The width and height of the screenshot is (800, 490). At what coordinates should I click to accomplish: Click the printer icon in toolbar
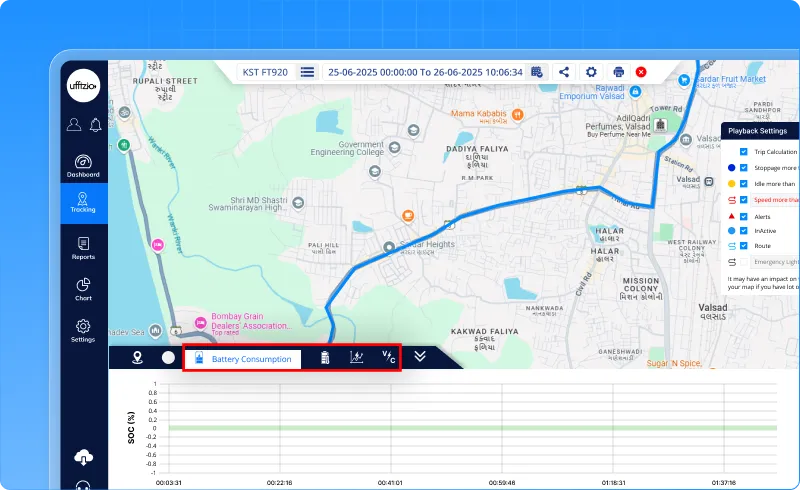(618, 72)
